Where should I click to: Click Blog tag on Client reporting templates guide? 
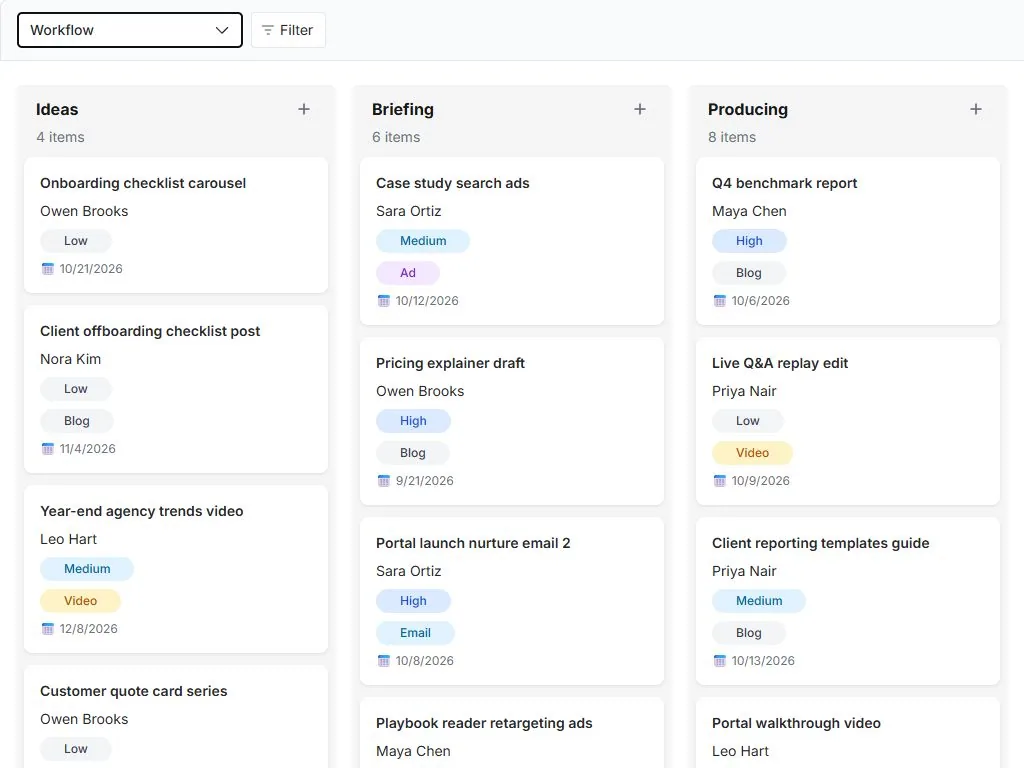[748, 633]
